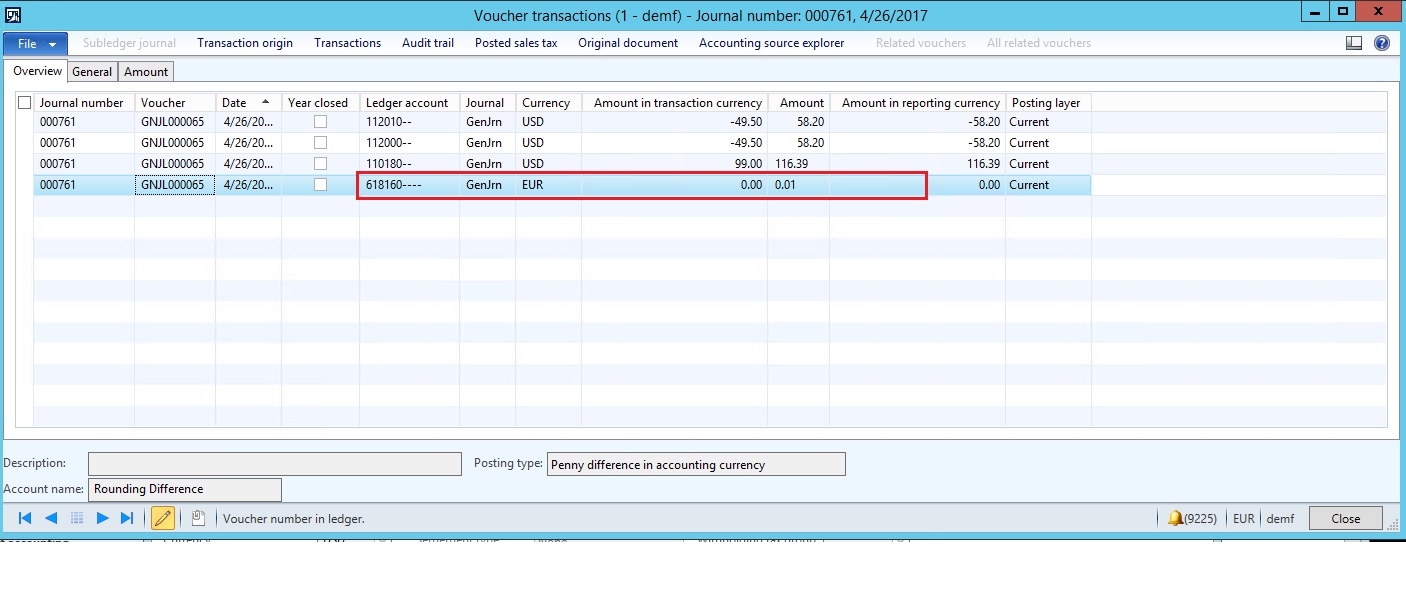1406x592 pixels.
Task: Open the notifications bell icon
Action: tap(1175, 518)
